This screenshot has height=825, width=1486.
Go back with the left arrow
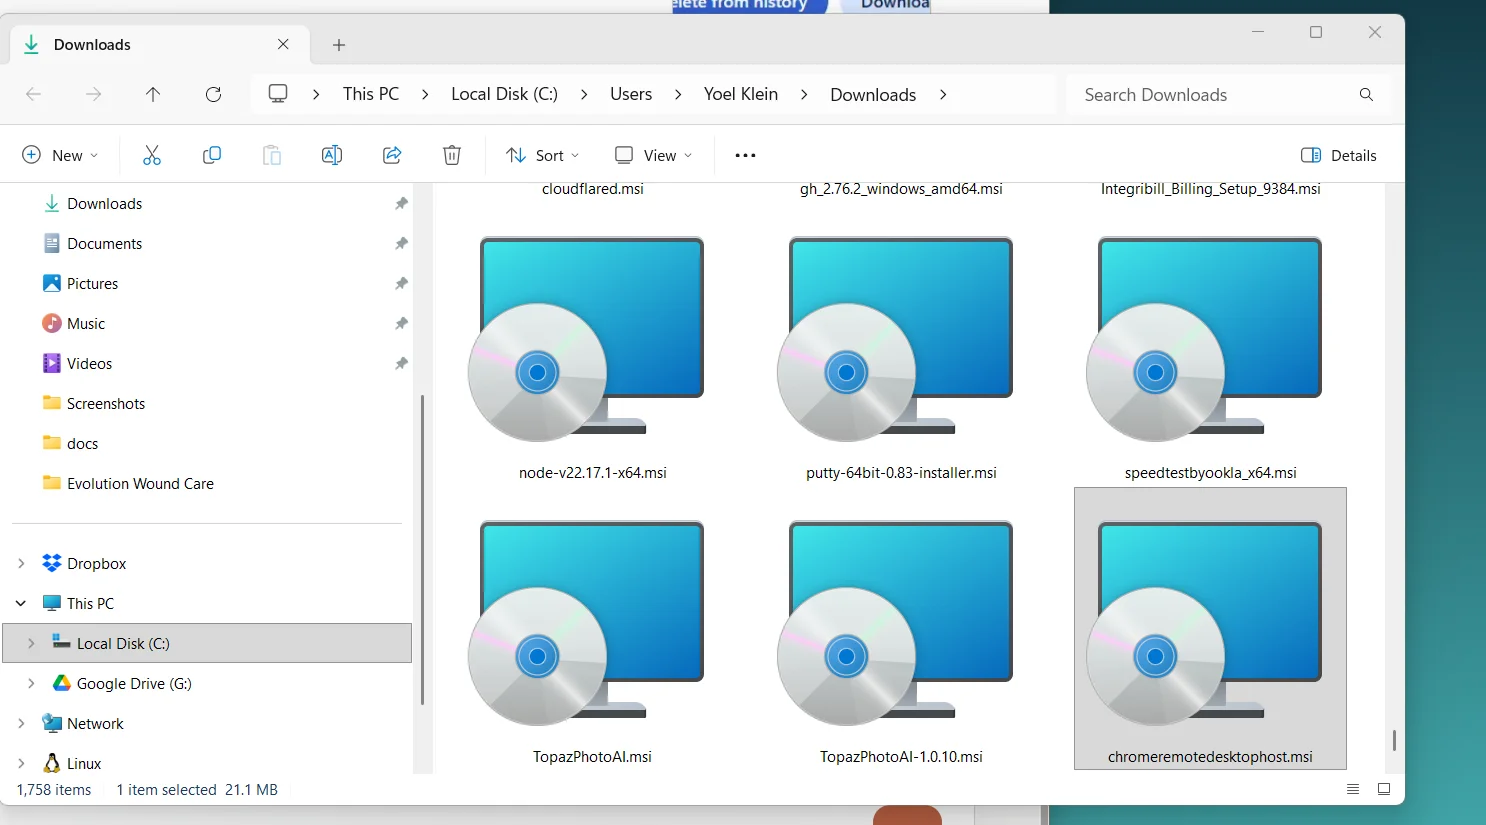pos(33,94)
